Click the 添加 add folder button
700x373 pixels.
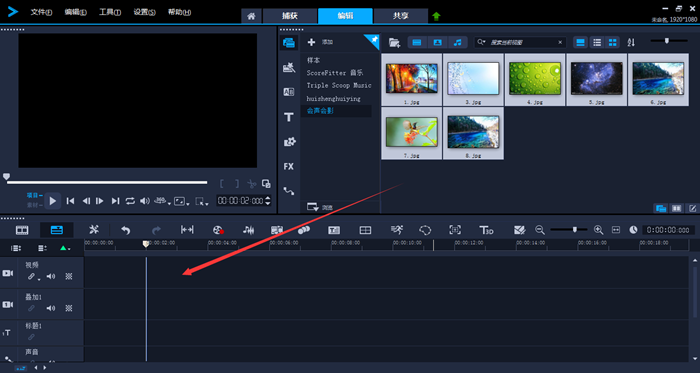coord(321,42)
